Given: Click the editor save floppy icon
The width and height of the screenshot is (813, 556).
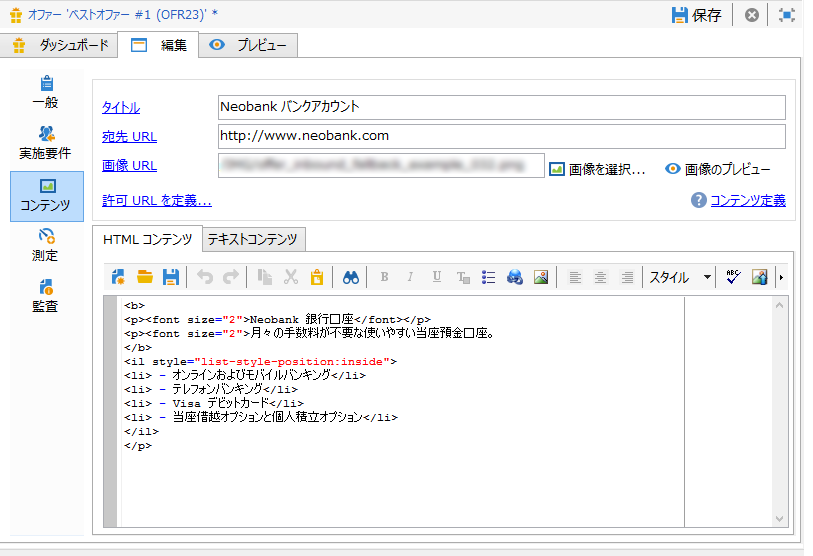Looking at the screenshot, I should pos(171,277).
